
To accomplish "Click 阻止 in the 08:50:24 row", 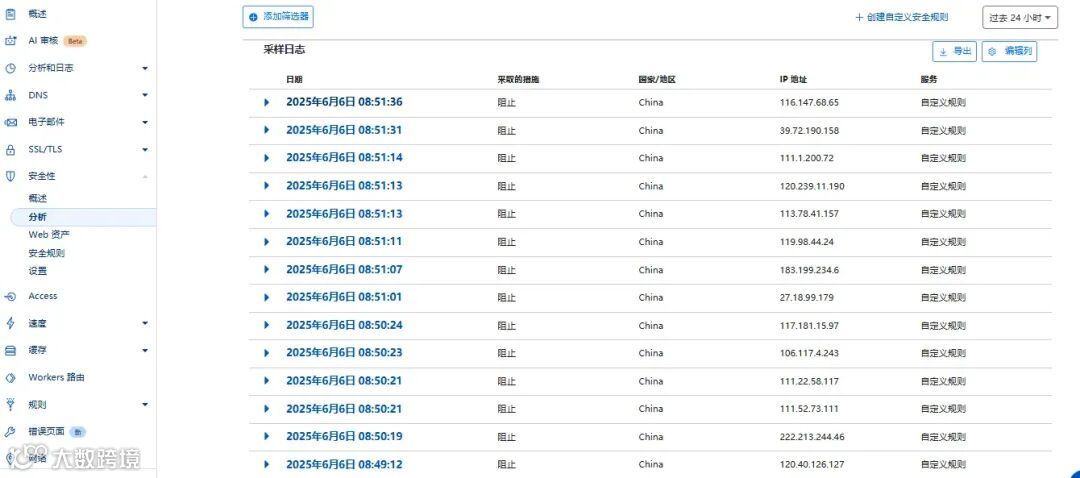I will pos(506,325).
